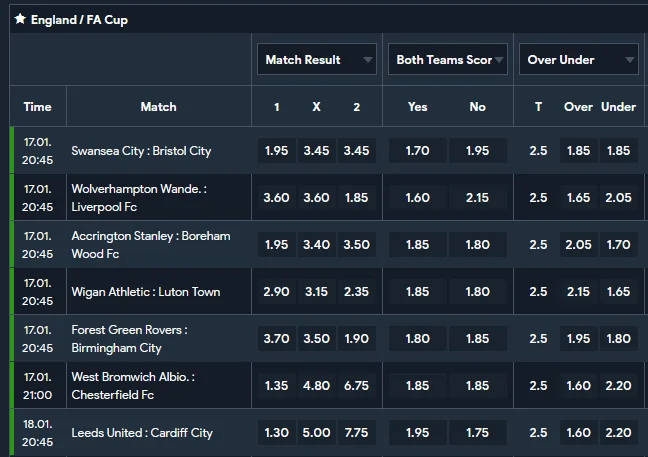
Task: Click the star icon beside England / FA Cup
Action: pos(20,19)
